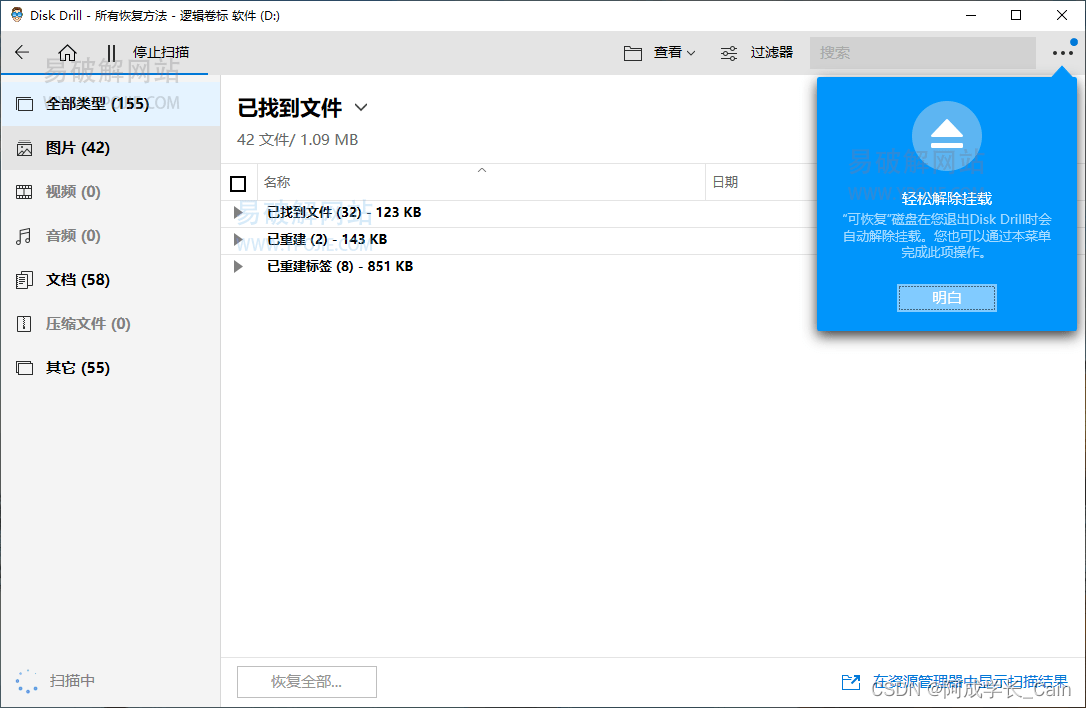Select the 视频 (0) category
The width and height of the screenshot is (1086, 708).
[x=111, y=192]
